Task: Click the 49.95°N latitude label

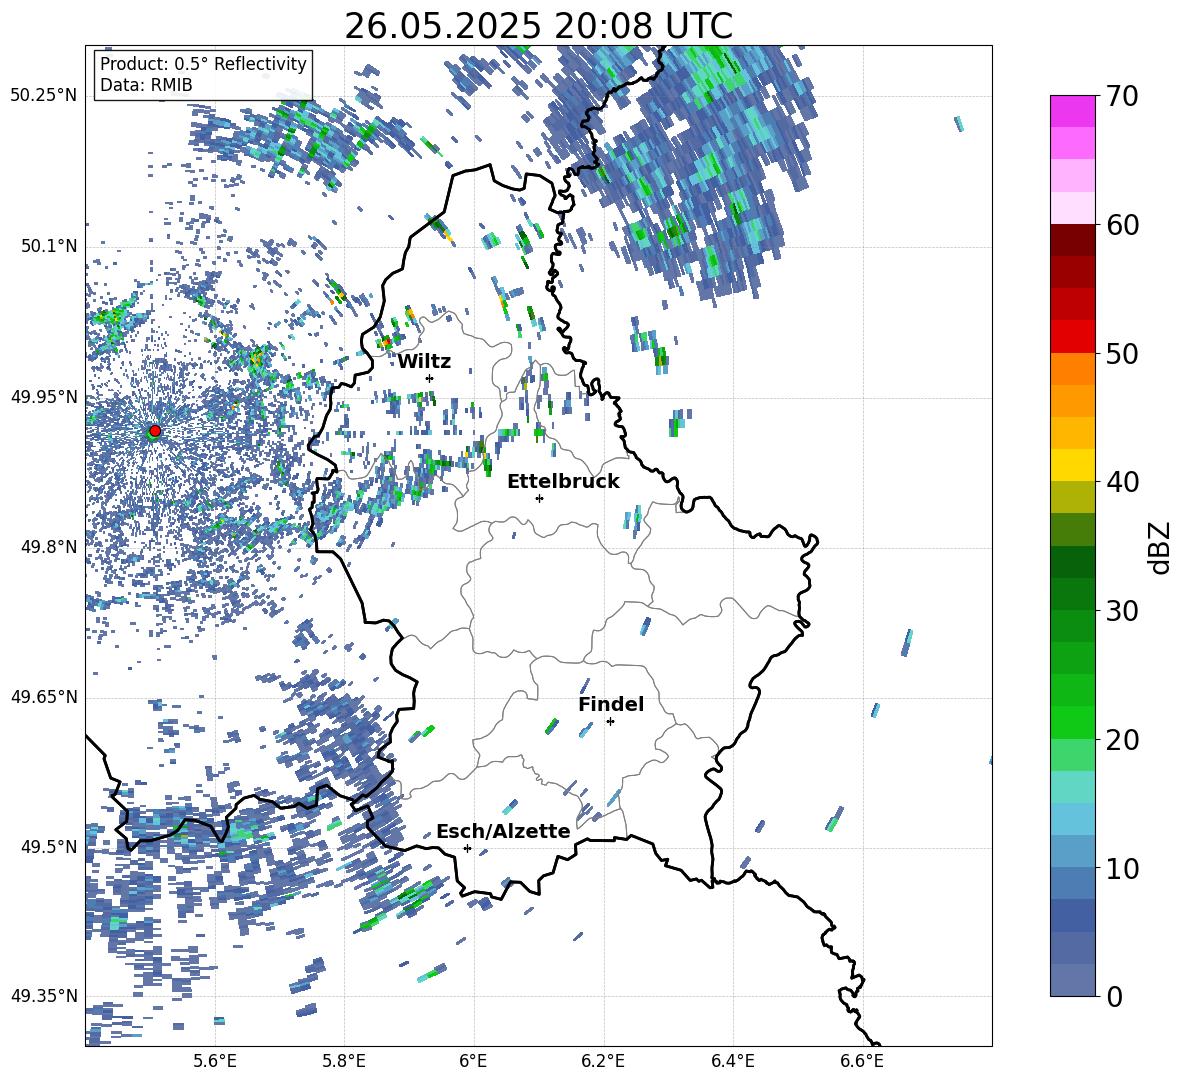Action: click(x=44, y=396)
